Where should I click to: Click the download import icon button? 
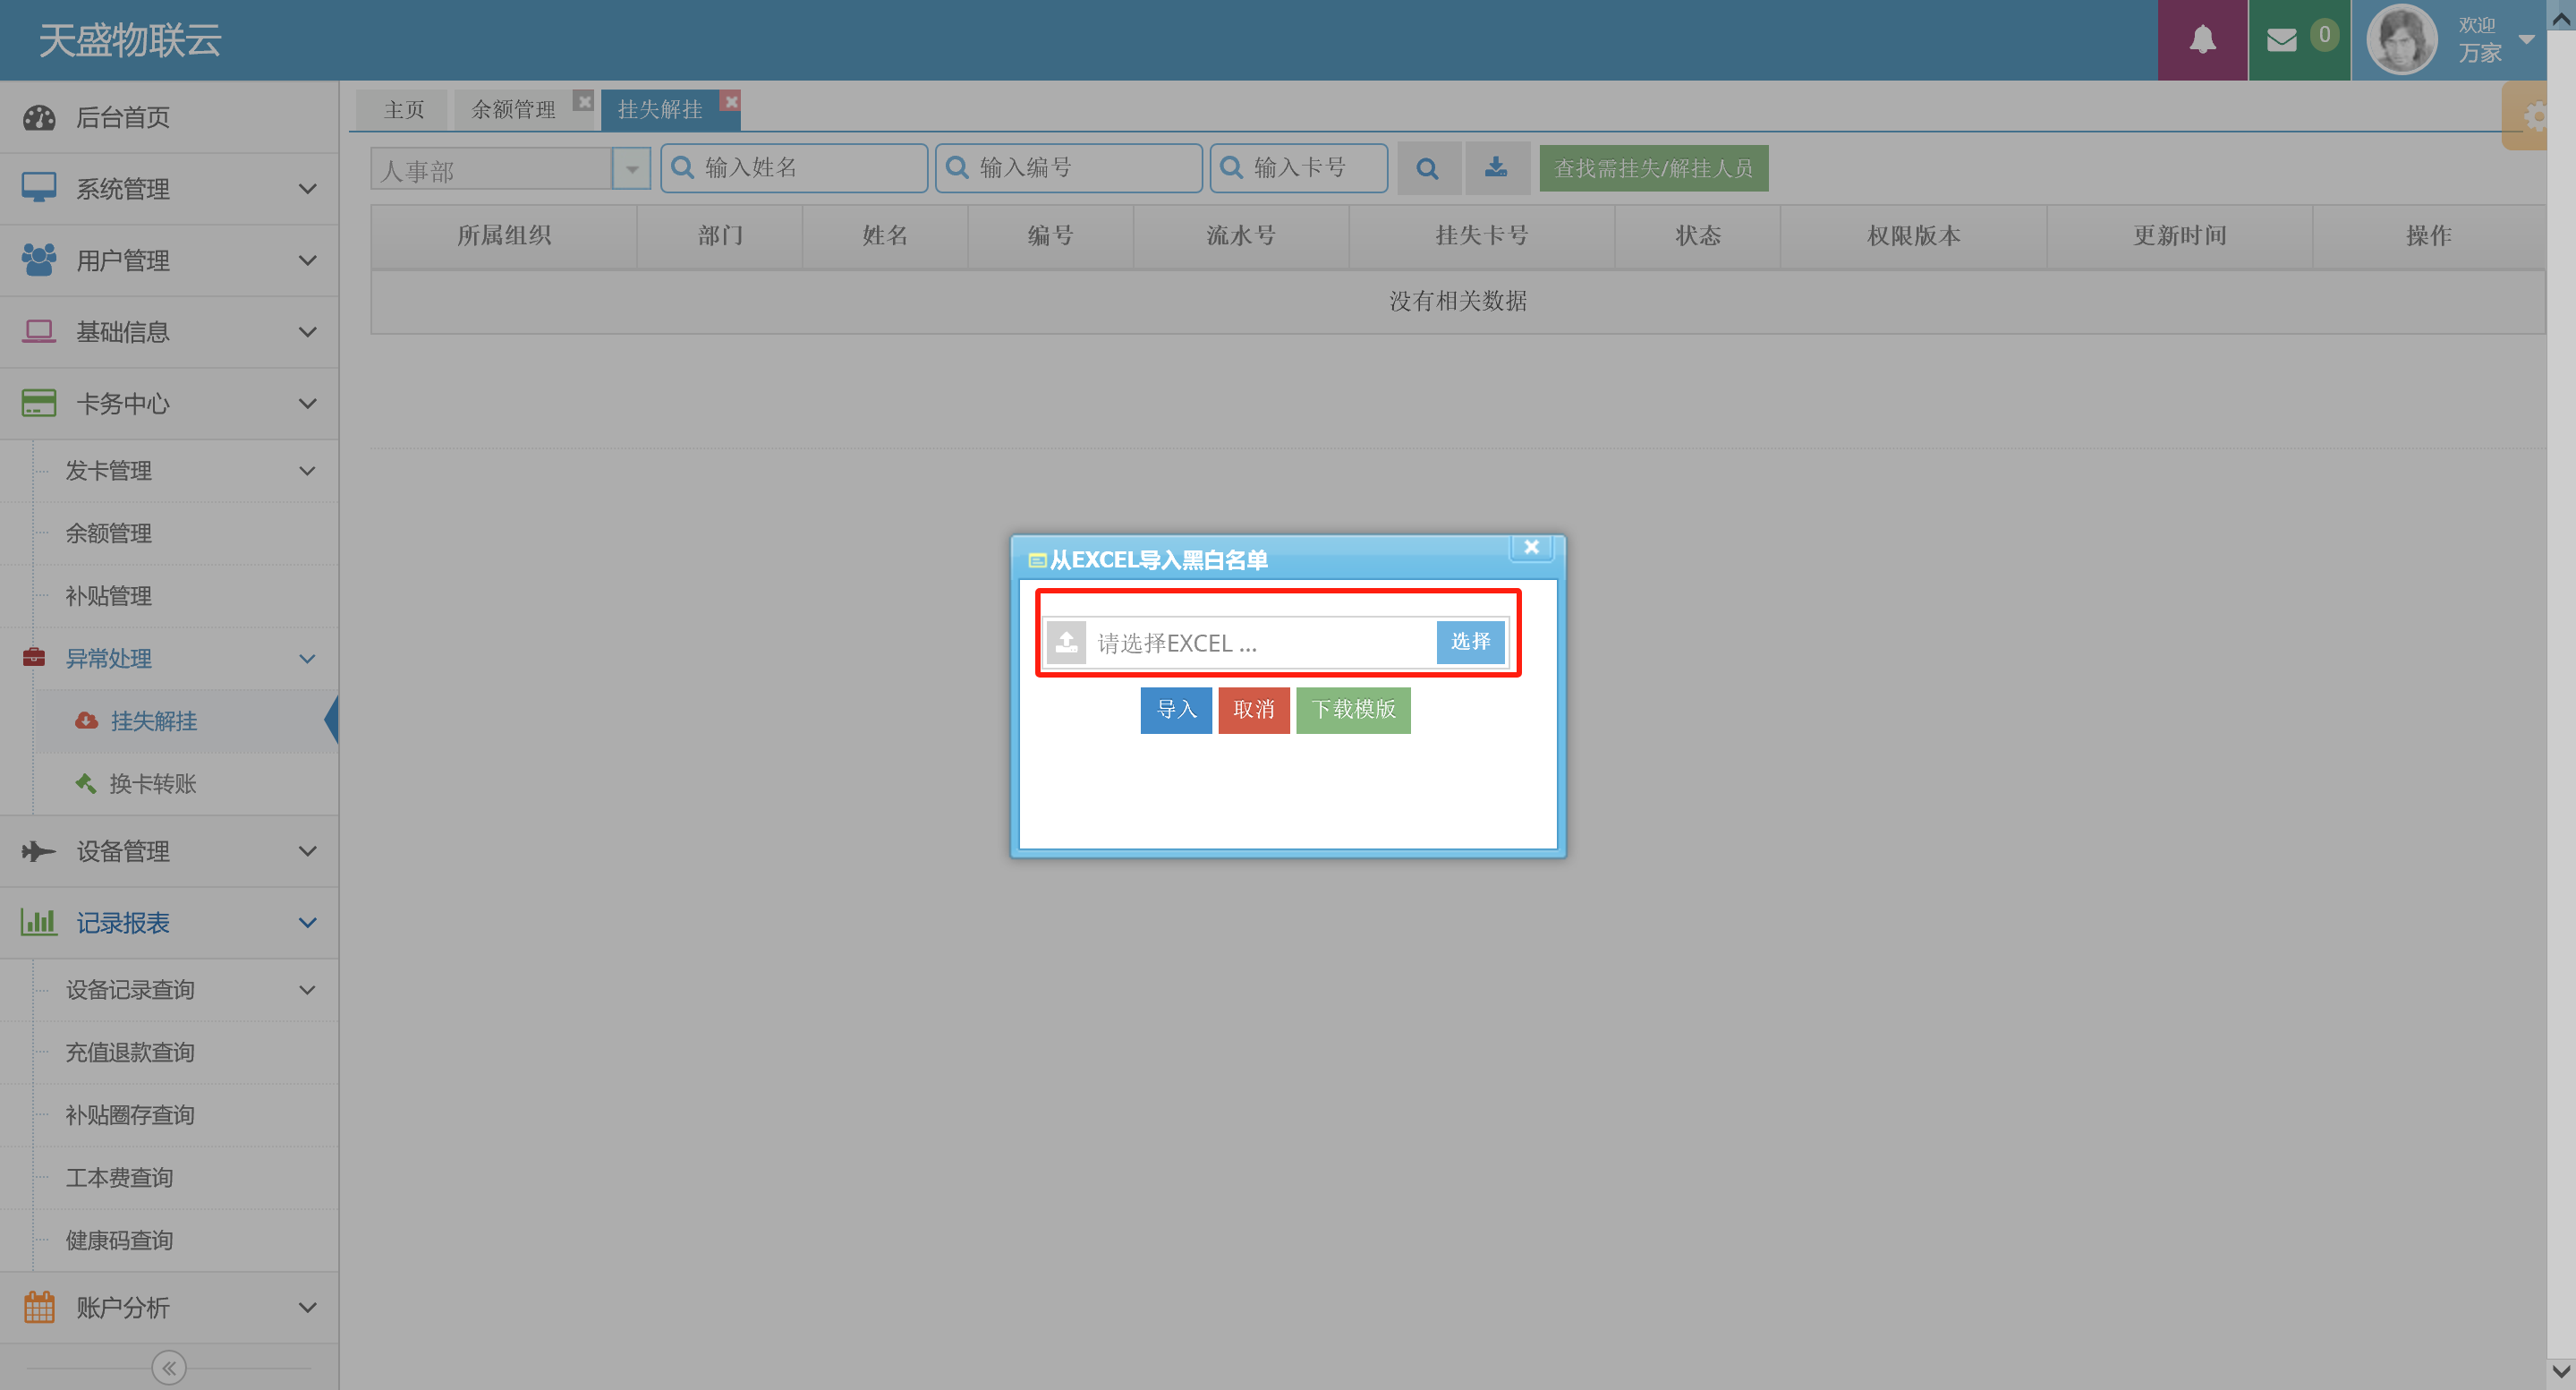coord(1496,168)
